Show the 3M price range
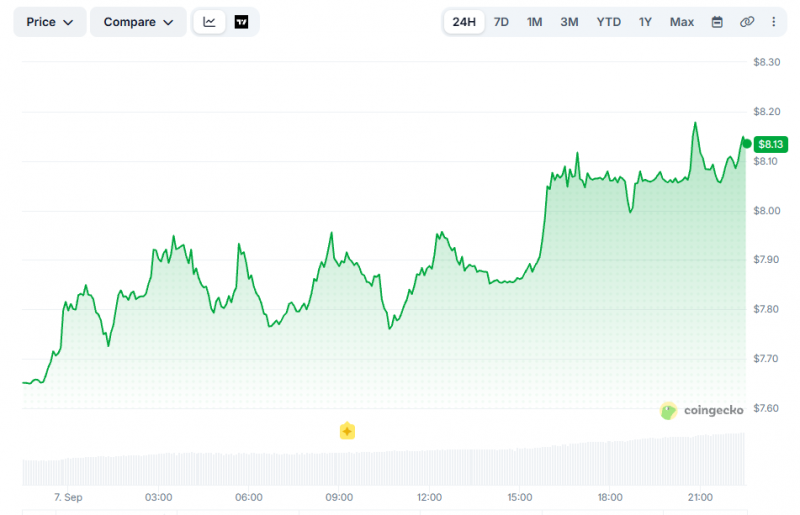Viewport: 800px width, 515px height. [569, 22]
